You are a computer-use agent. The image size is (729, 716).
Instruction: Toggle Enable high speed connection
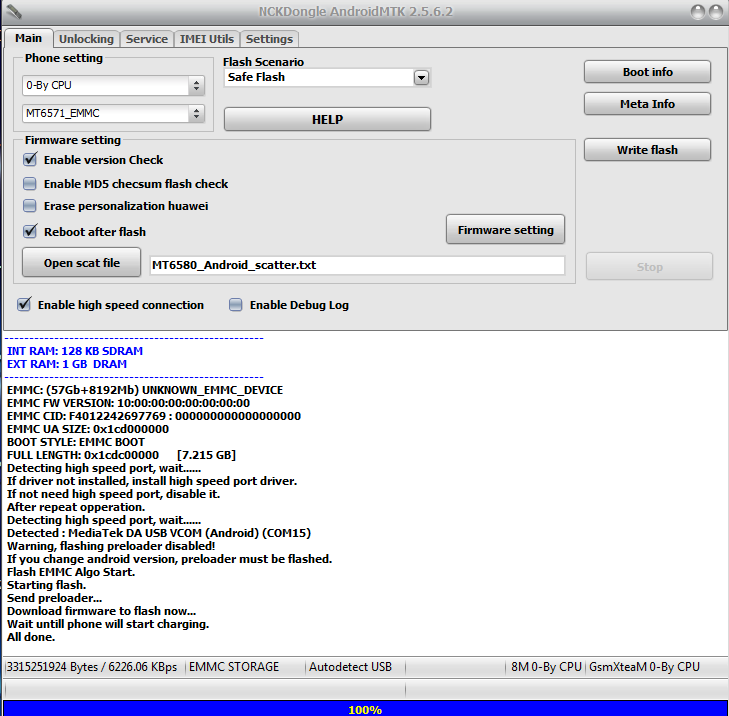click(24, 305)
